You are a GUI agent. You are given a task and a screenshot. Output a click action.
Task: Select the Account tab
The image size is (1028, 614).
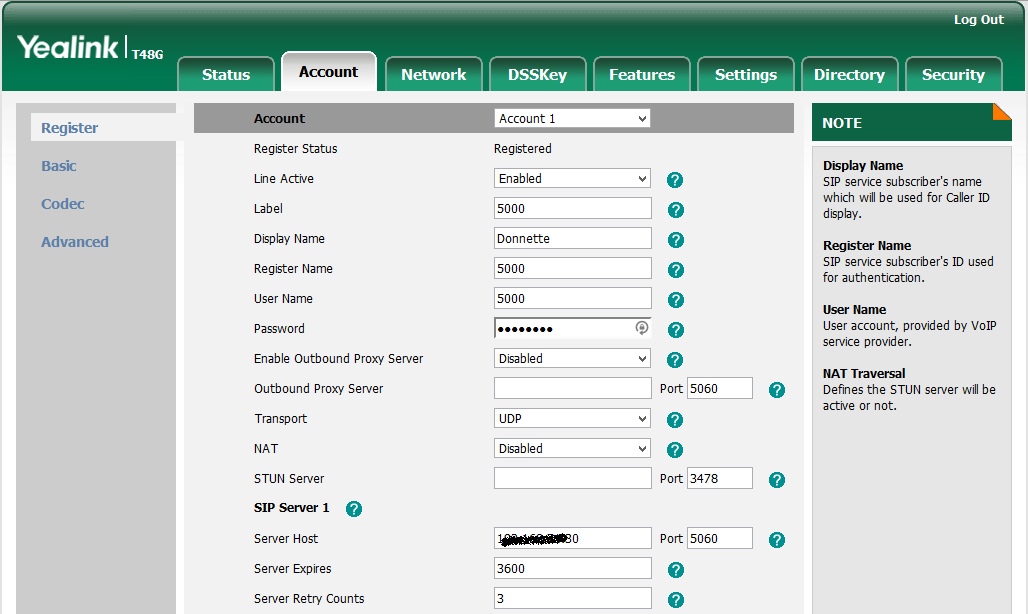328,71
